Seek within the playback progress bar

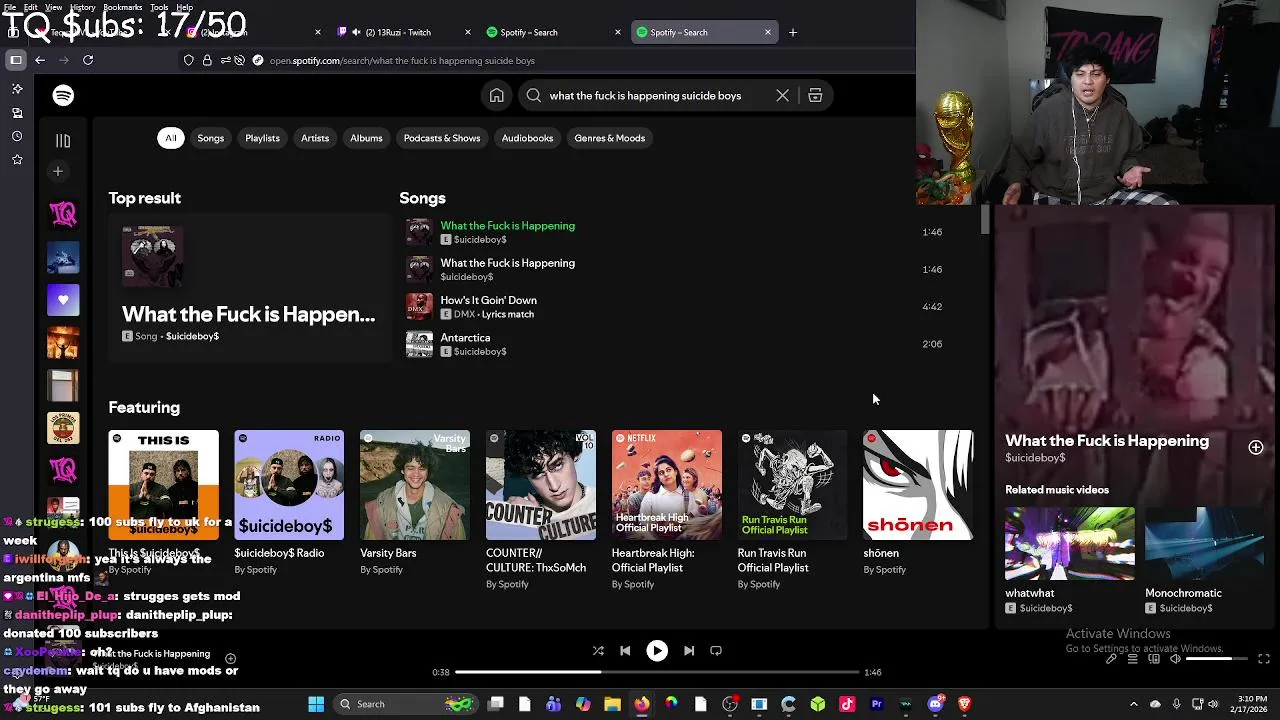click(657, 672)
